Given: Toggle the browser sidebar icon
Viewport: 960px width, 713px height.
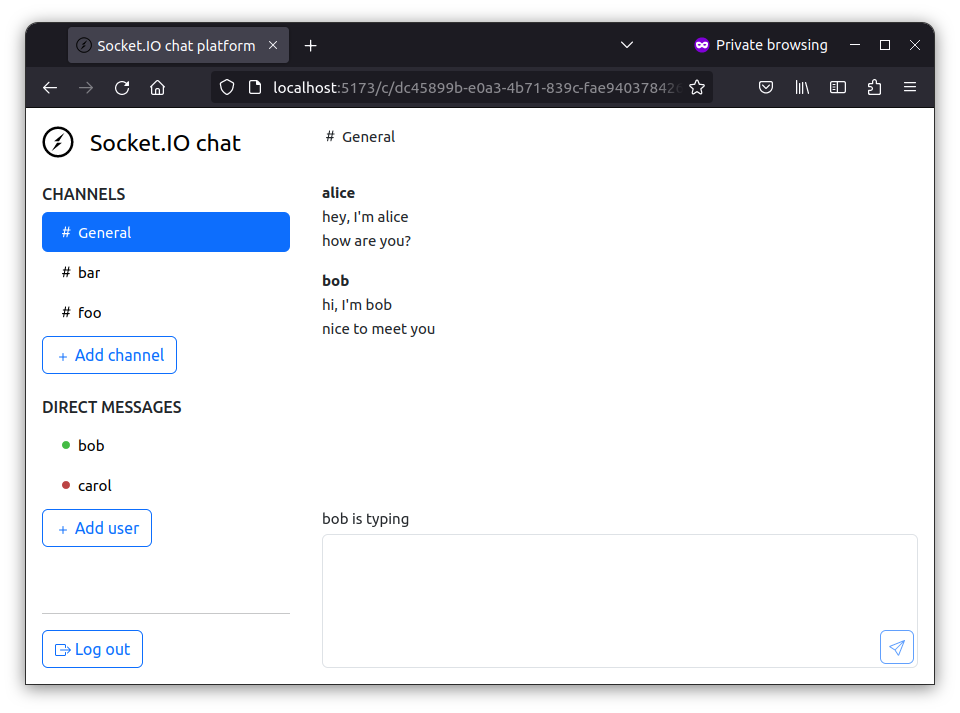Looking at the screenshot, I should [x=838, y=87].
